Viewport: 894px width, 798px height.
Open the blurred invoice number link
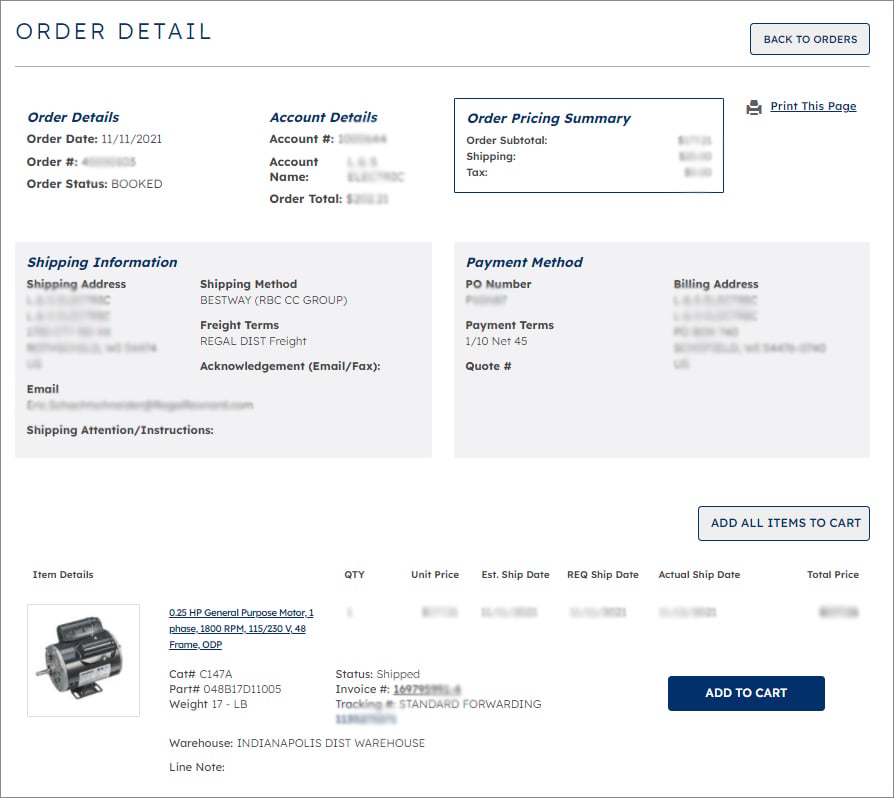(427, 689)
